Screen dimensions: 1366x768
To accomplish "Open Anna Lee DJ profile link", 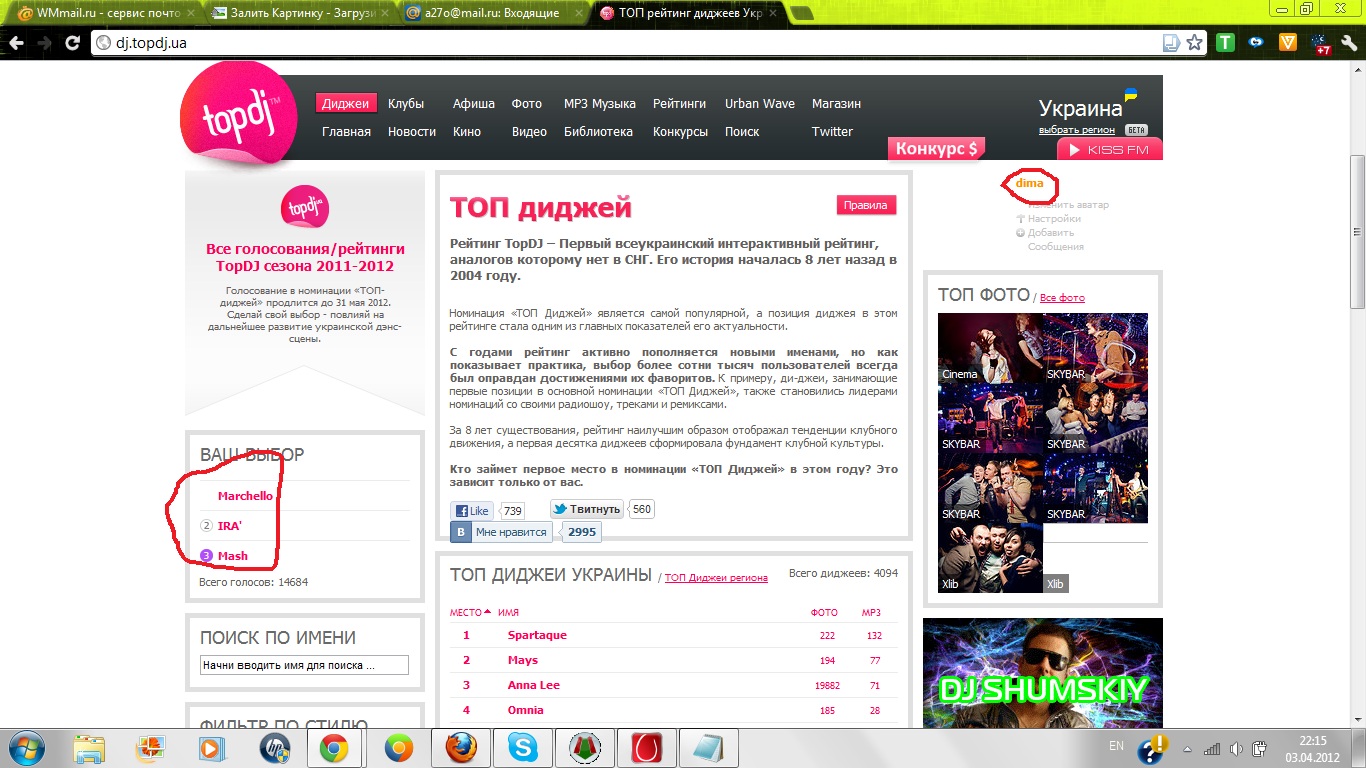I will [x=534, y=685].
